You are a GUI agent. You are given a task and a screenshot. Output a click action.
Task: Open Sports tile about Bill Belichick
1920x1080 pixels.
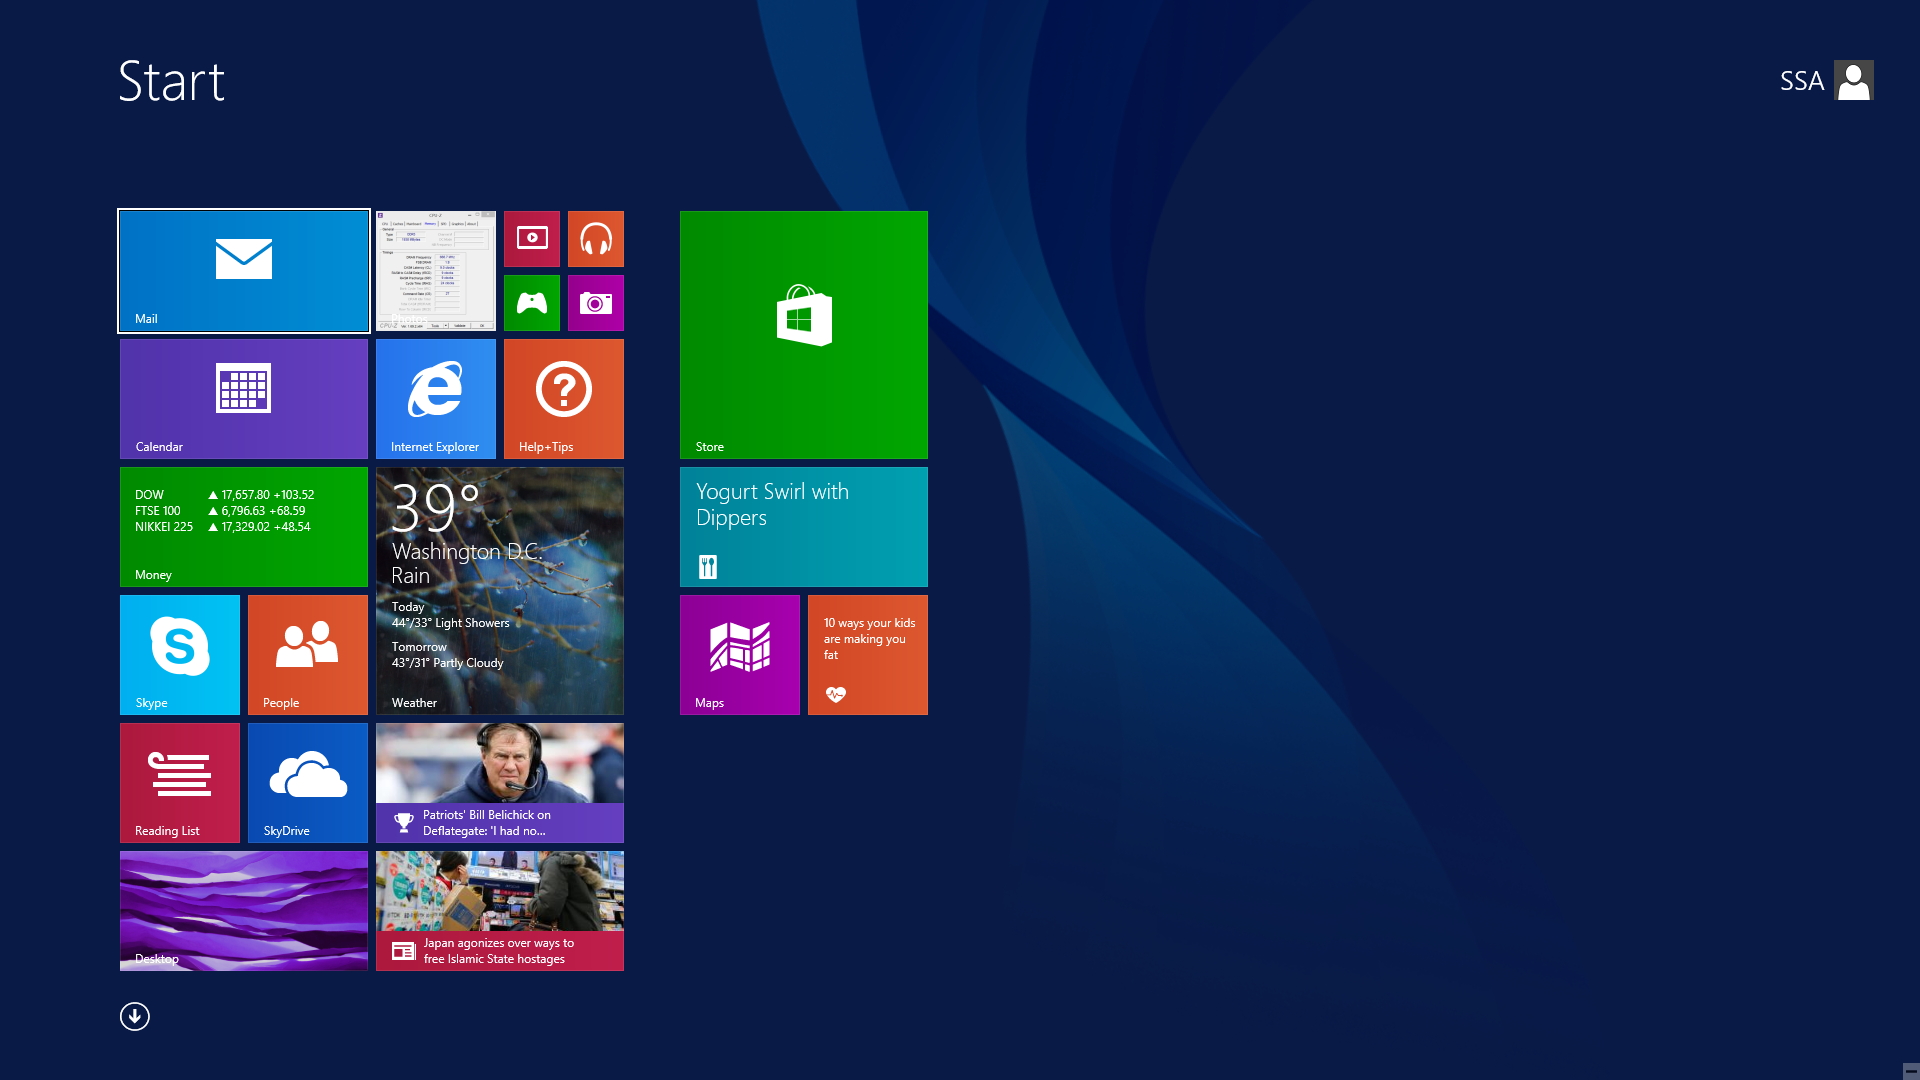pos(500,783)
